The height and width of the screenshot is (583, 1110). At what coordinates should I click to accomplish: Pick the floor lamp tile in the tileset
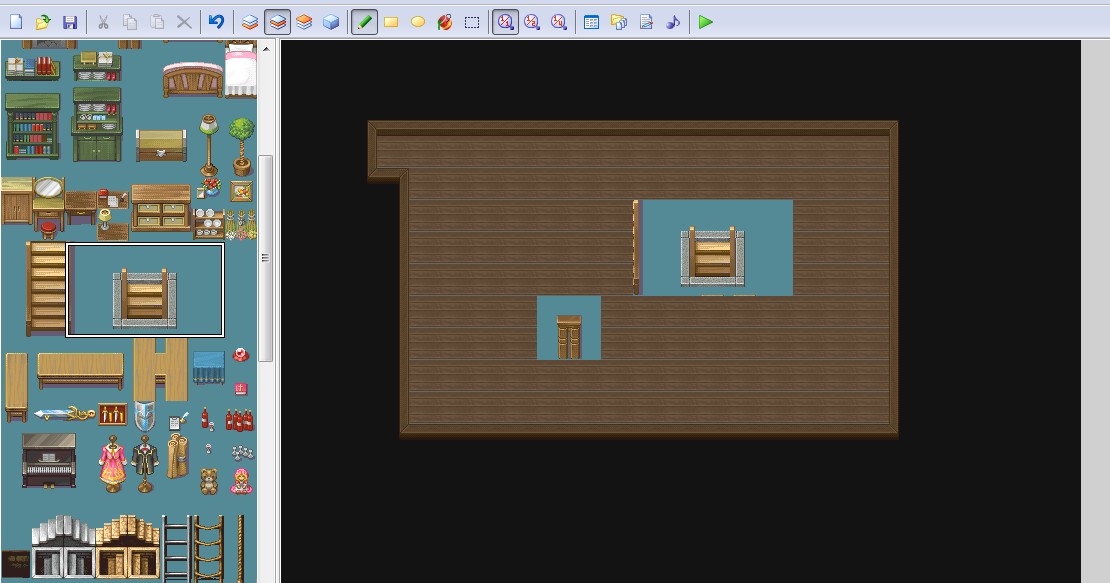pyautogui.click(x=209, y=145)
